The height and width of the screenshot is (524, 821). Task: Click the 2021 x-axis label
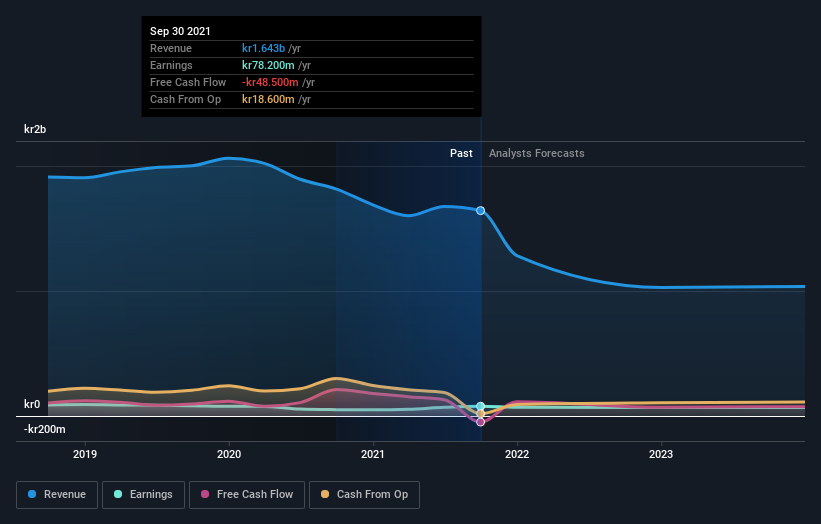tap(373, 454)
